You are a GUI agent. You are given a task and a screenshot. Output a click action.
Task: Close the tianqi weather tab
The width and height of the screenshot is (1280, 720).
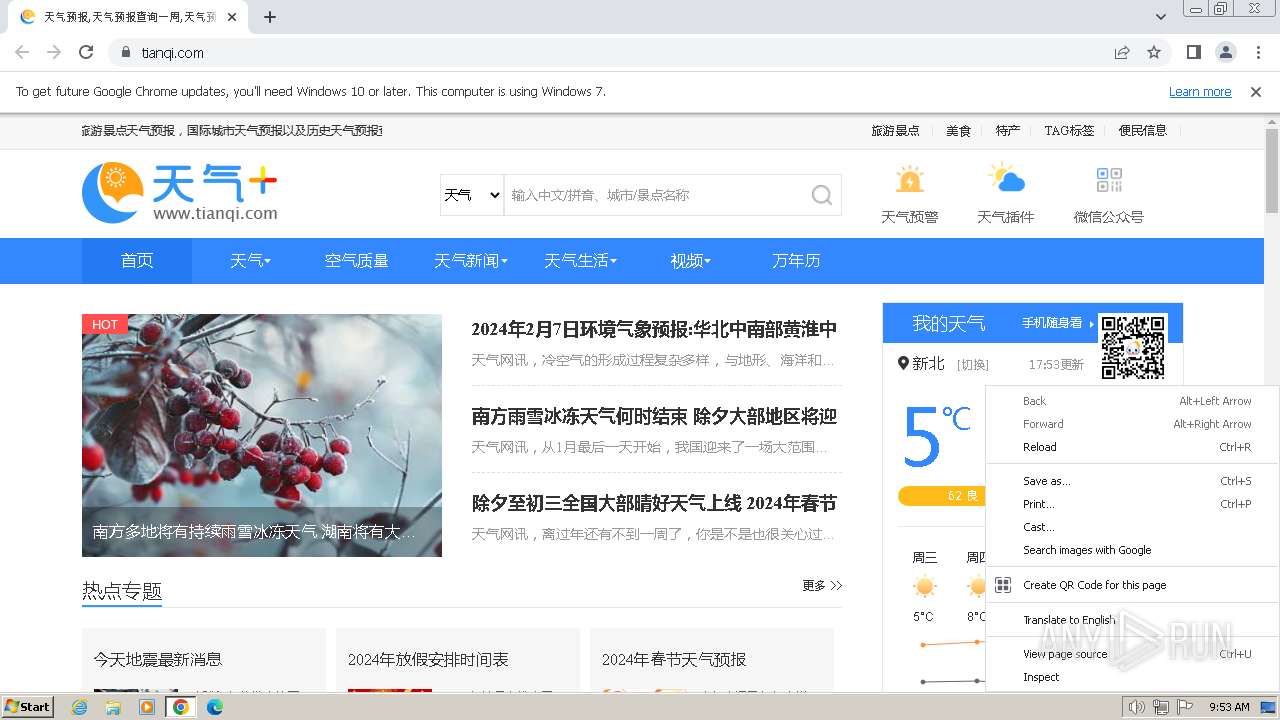(x=233, y=17)
